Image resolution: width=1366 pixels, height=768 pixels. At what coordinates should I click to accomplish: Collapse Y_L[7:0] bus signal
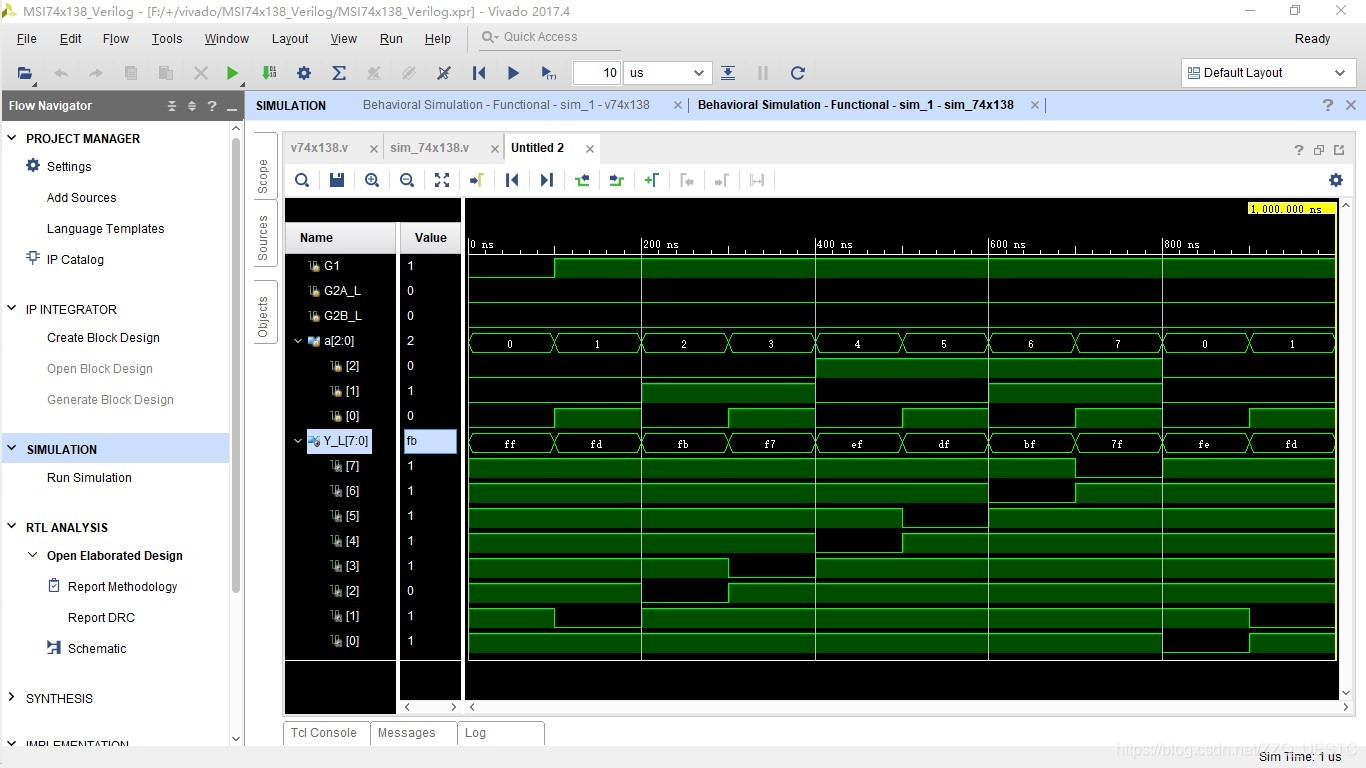coord(298,441)
